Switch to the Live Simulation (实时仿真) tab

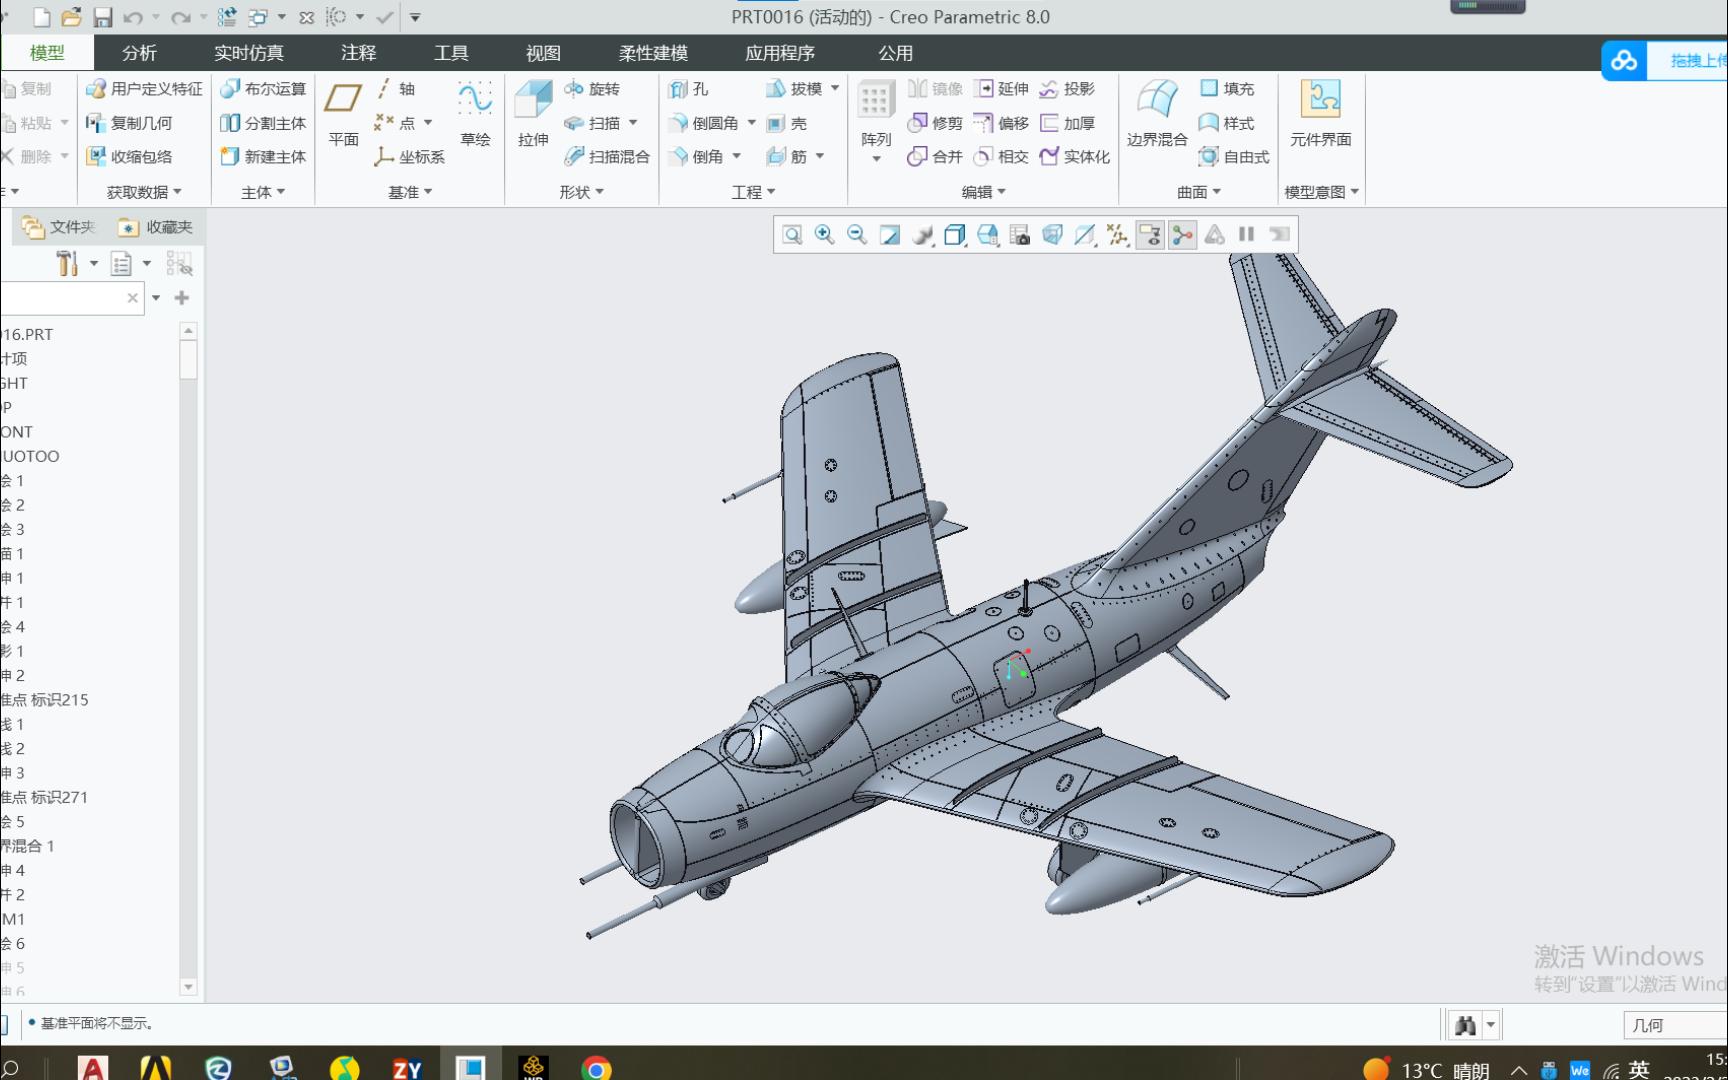coord(249,53)
